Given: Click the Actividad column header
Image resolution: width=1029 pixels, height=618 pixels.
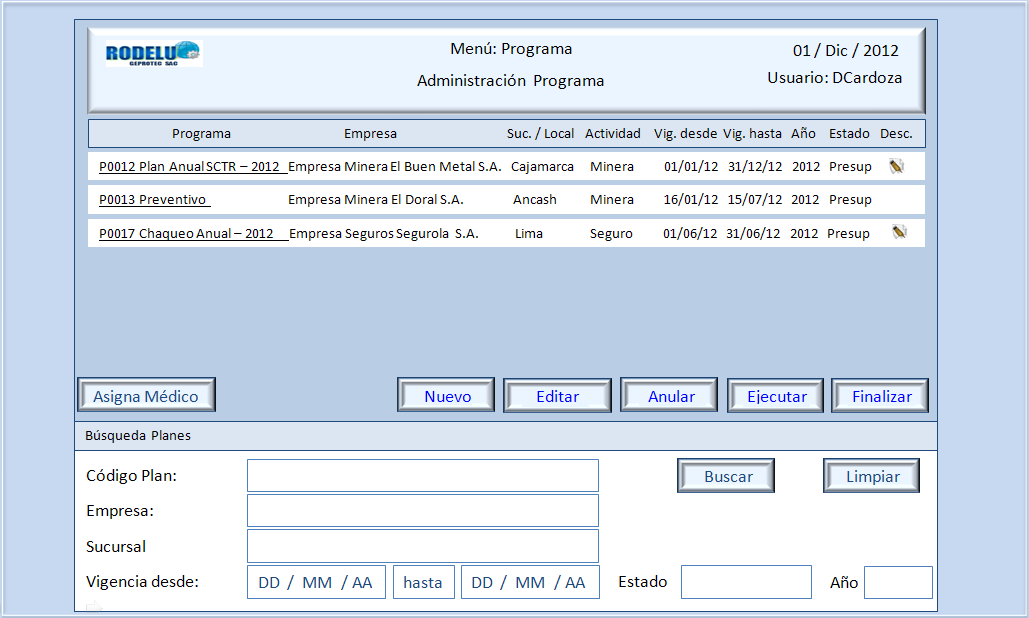Looking at the screenshot, I should pyautogui.click(x=613, y=134).
